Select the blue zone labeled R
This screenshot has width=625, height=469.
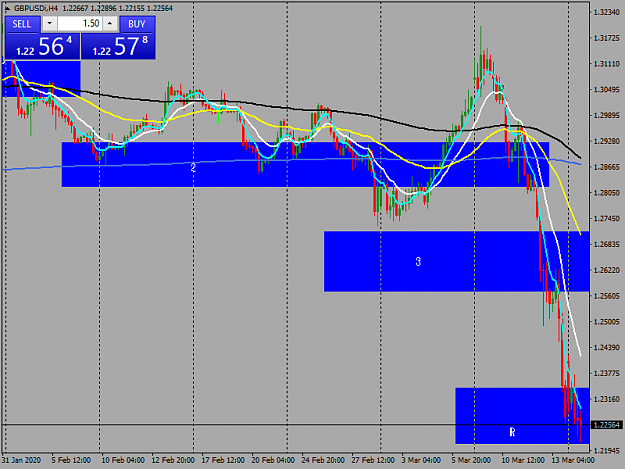(522, 416)
